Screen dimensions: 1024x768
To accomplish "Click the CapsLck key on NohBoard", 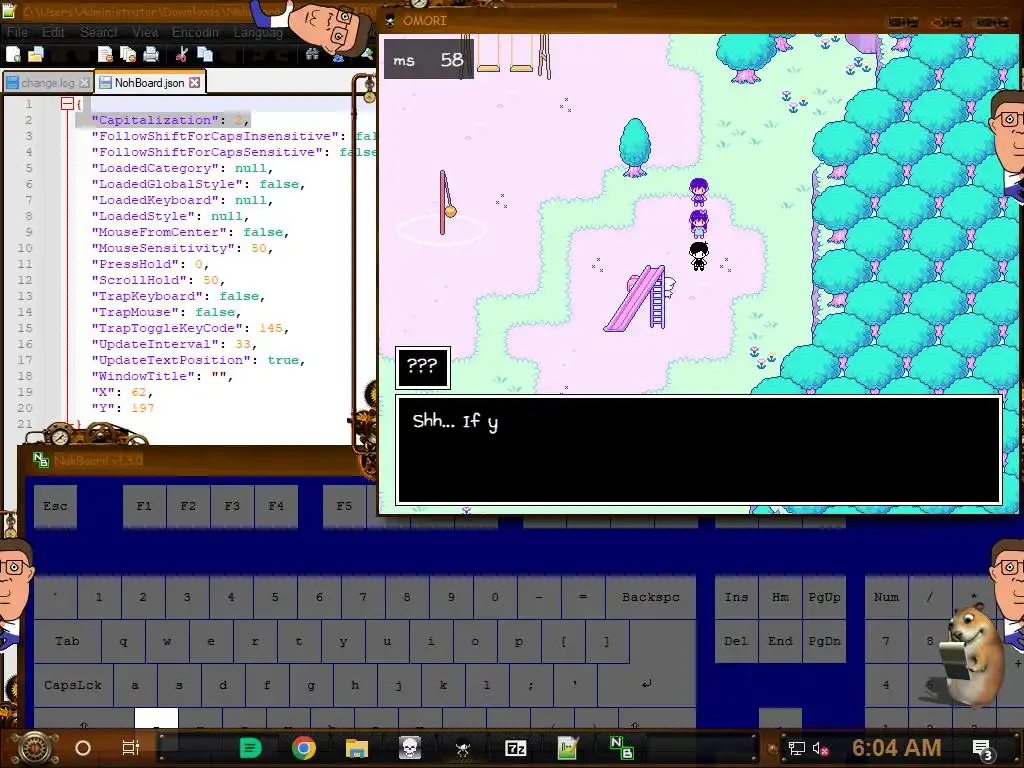I will 73,685.
